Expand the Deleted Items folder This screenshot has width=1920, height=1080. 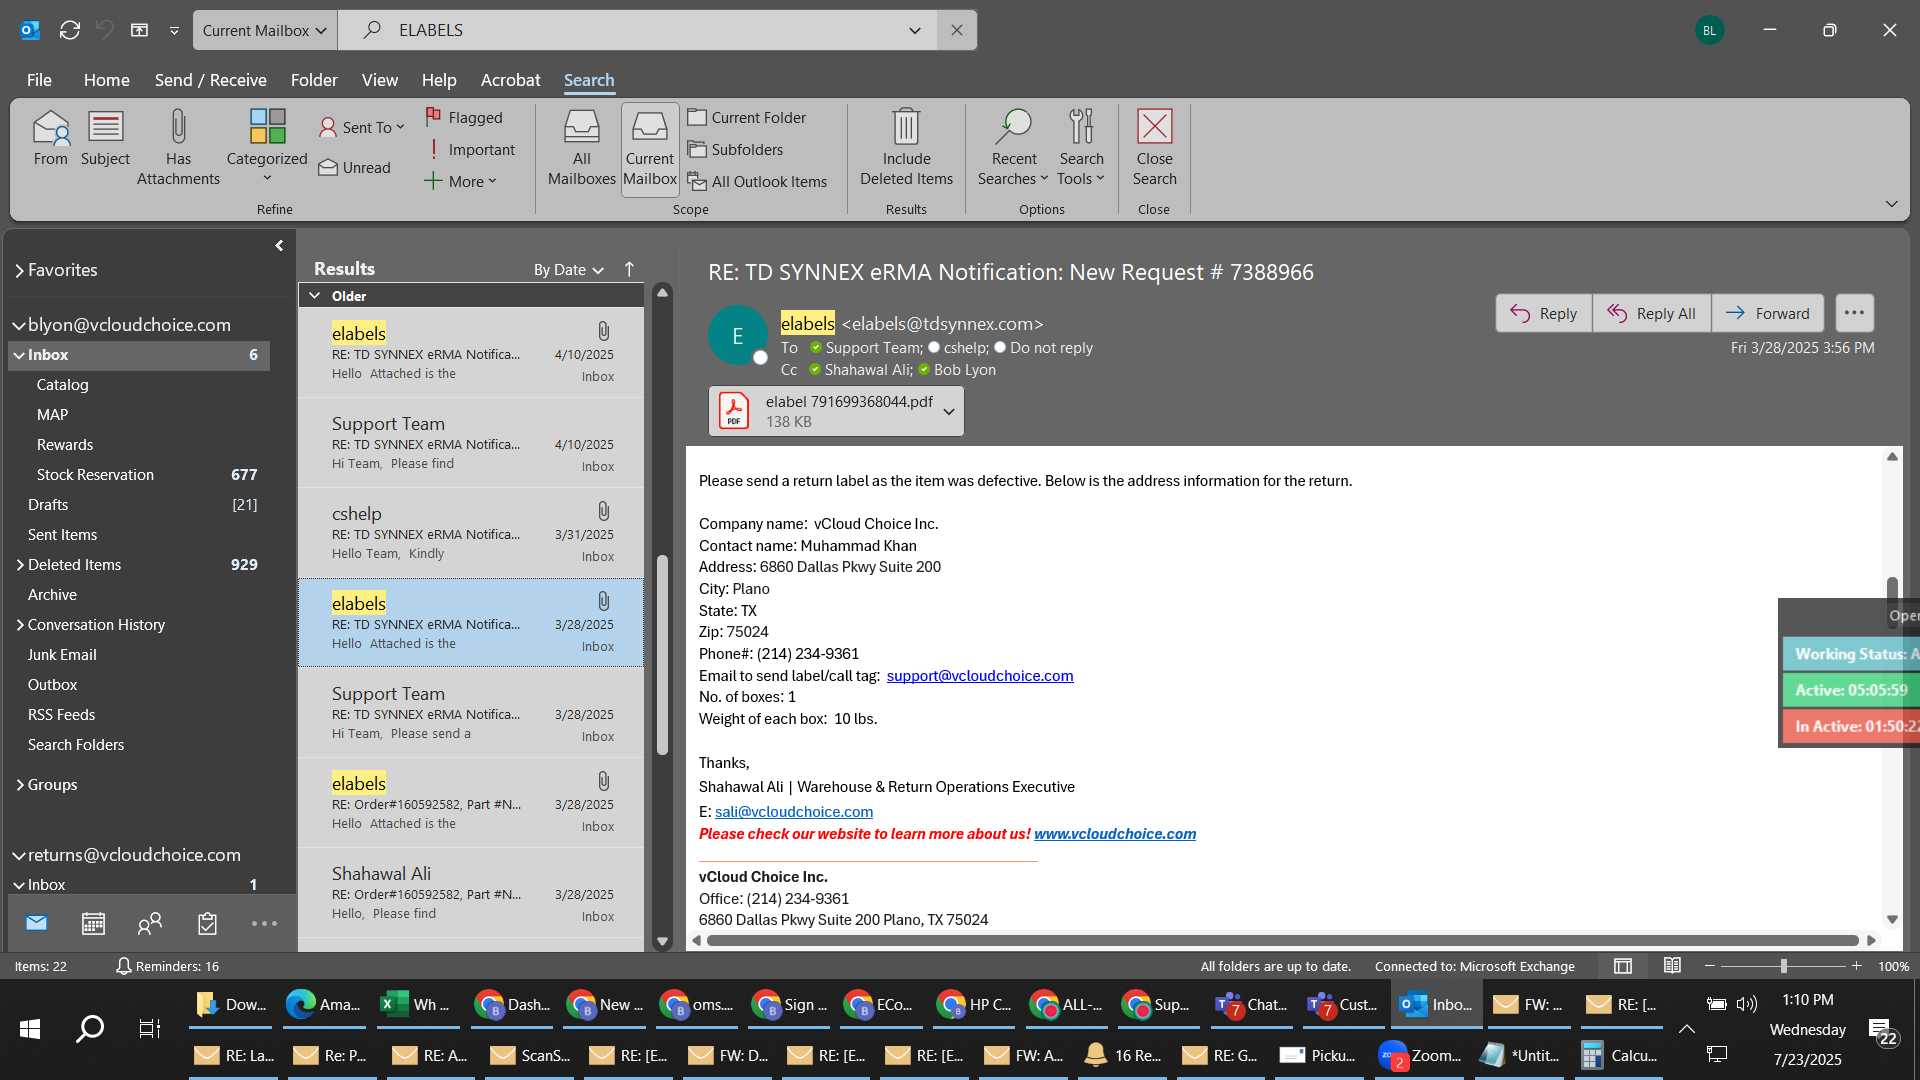click(x=20, y=564)
